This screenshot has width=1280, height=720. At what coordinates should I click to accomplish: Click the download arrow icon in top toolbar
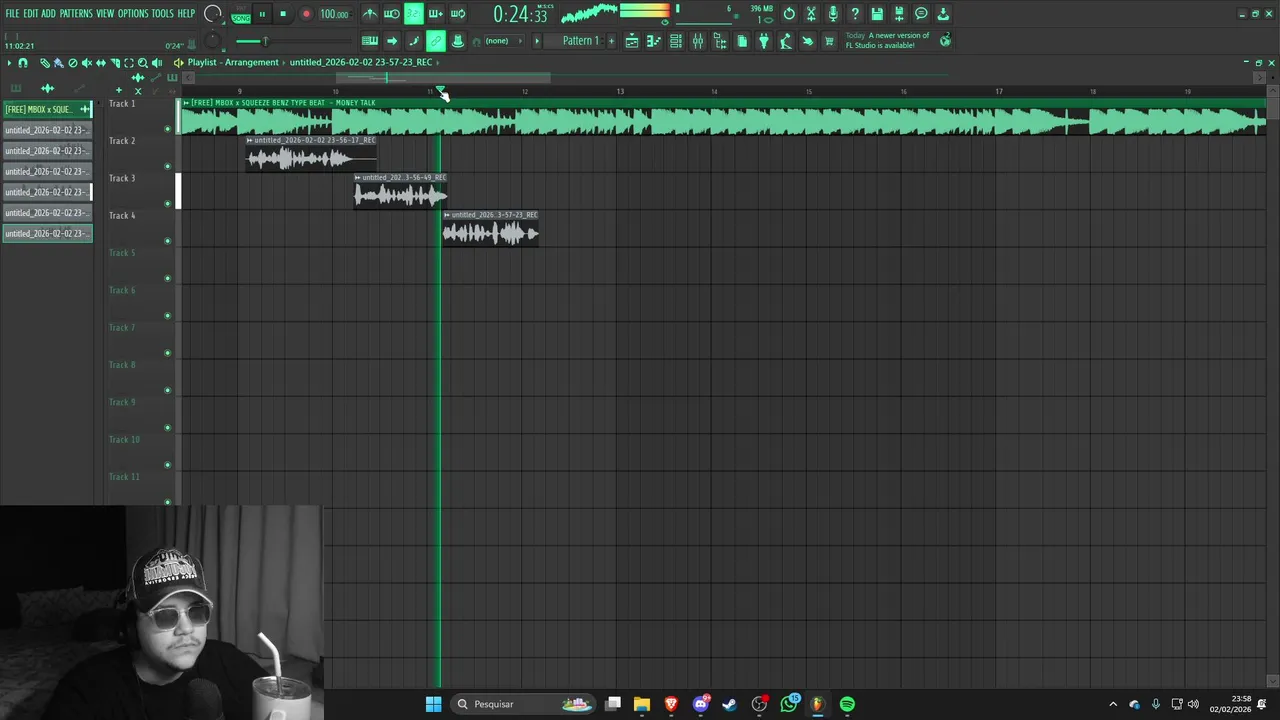[x=943, y=14]
